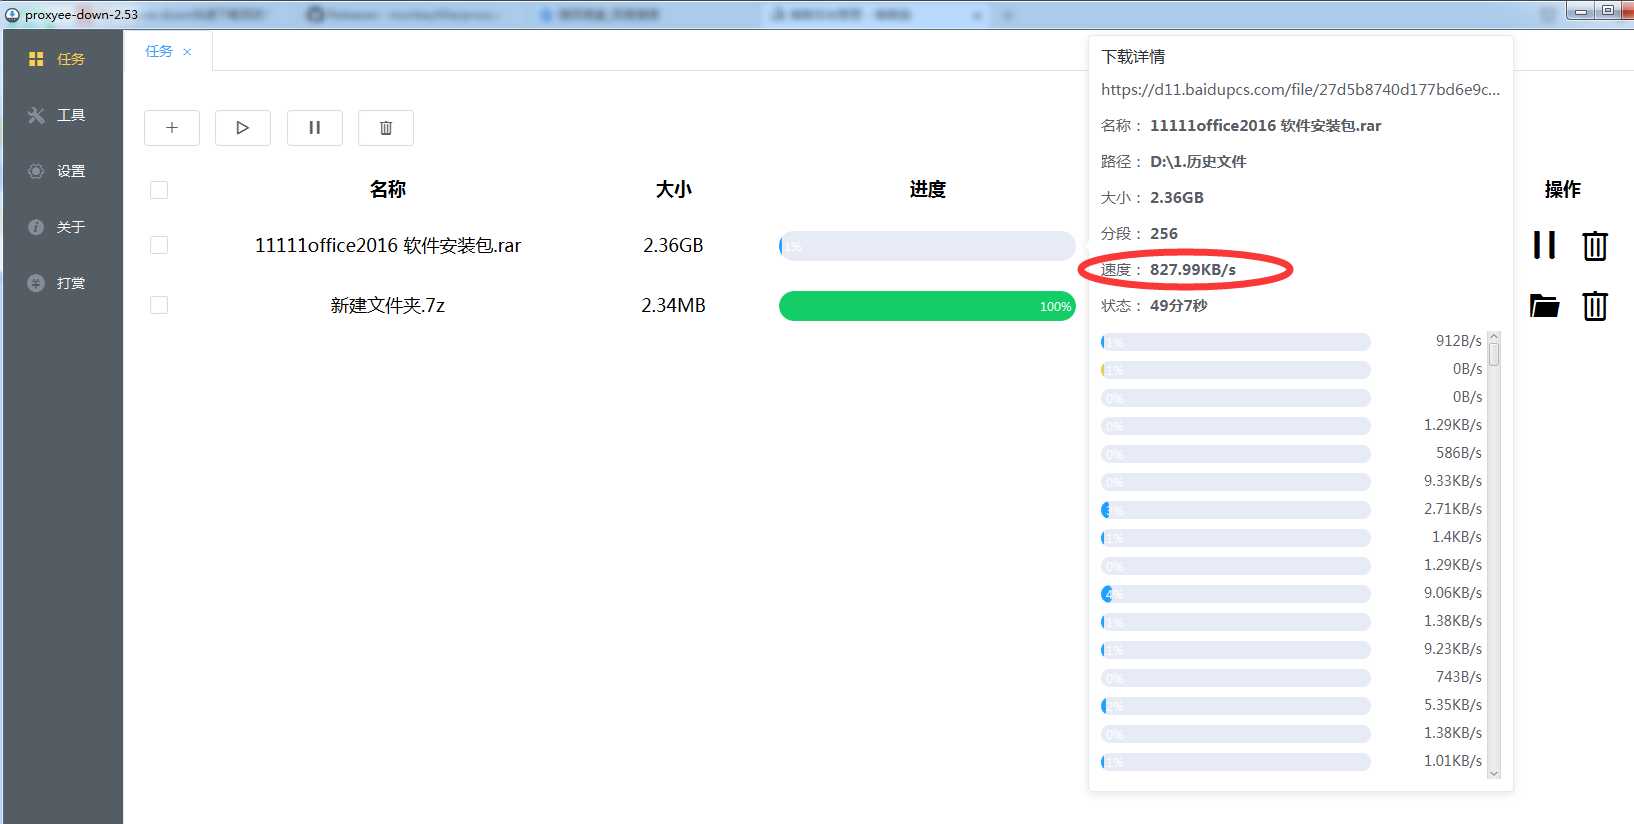Minimize the proxyee-down window
This screenshot has width=1634, height=824.
click(1581, 11)
